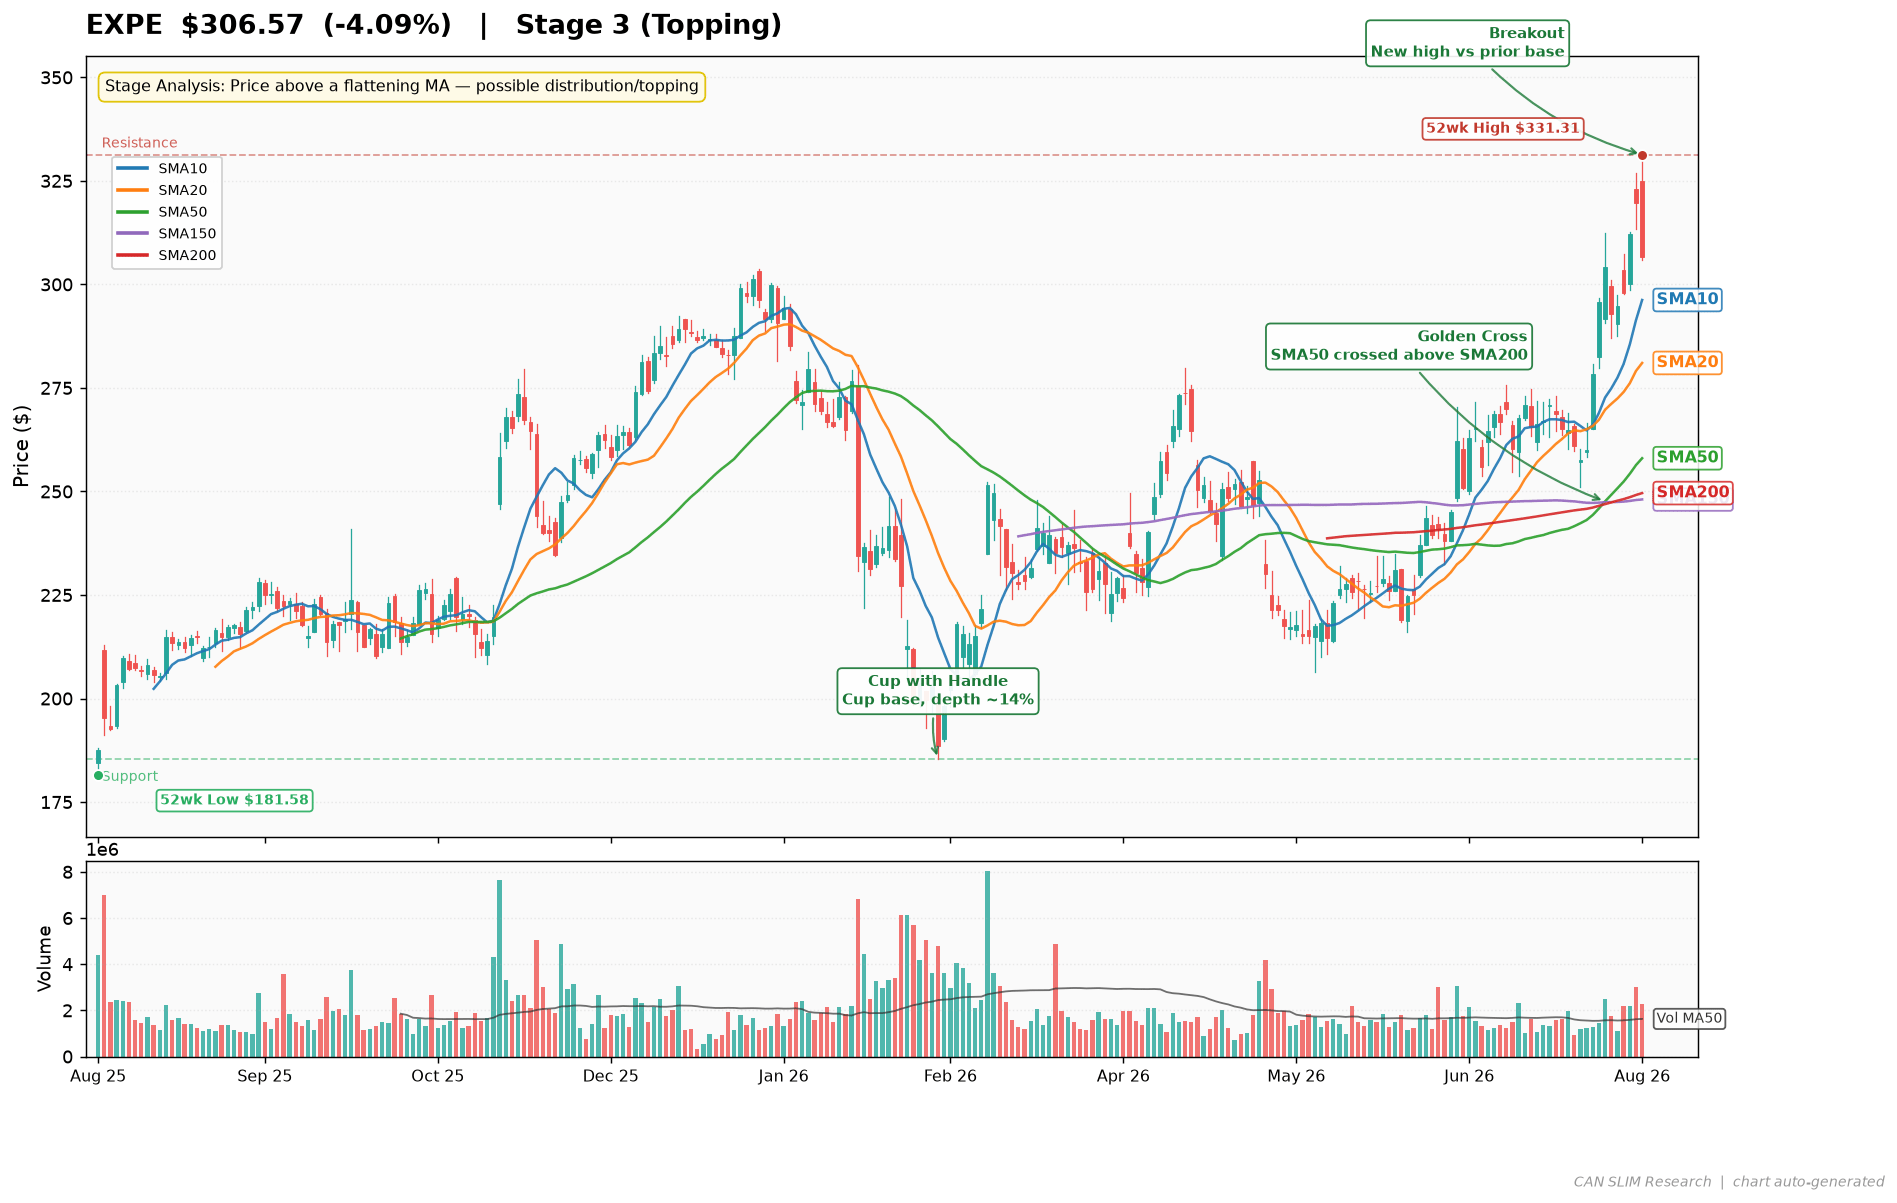Select the May 26 date label
This screenshot has height=1203, width=1897.
tap(1296, 1077)
